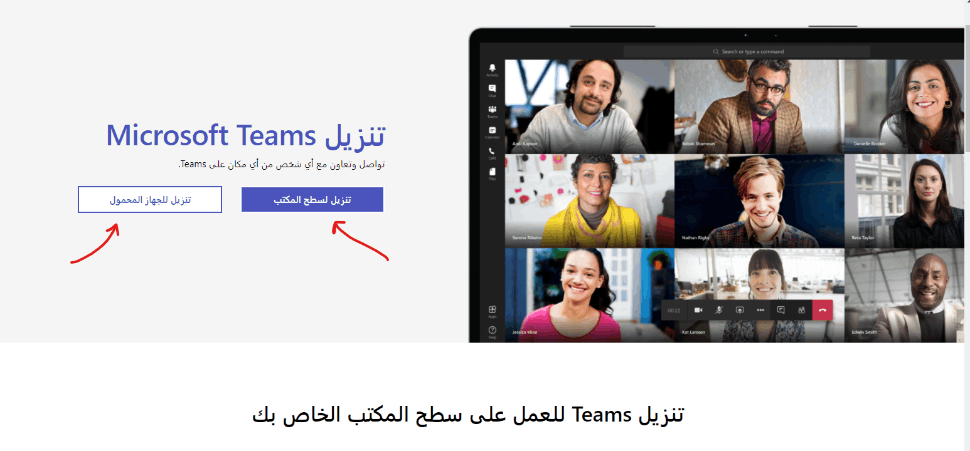Click the blue download for desktop button

coord(312,200)
